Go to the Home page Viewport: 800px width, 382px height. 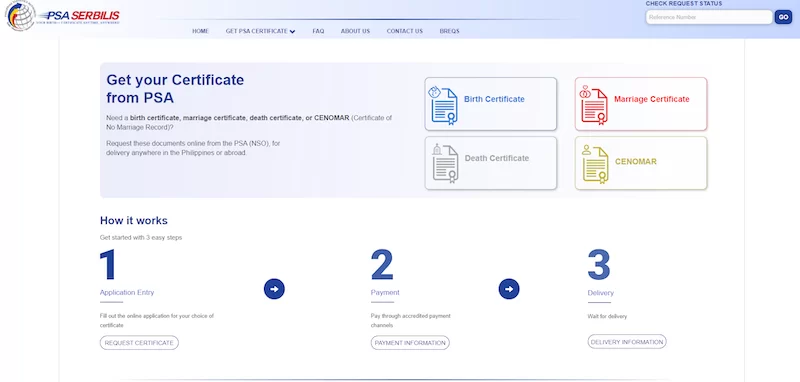pyautogui.click(x=201, y=31)
